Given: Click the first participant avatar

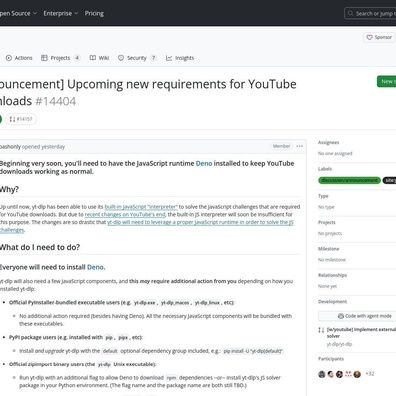Looking at the screenshot, I should point(322,374).
